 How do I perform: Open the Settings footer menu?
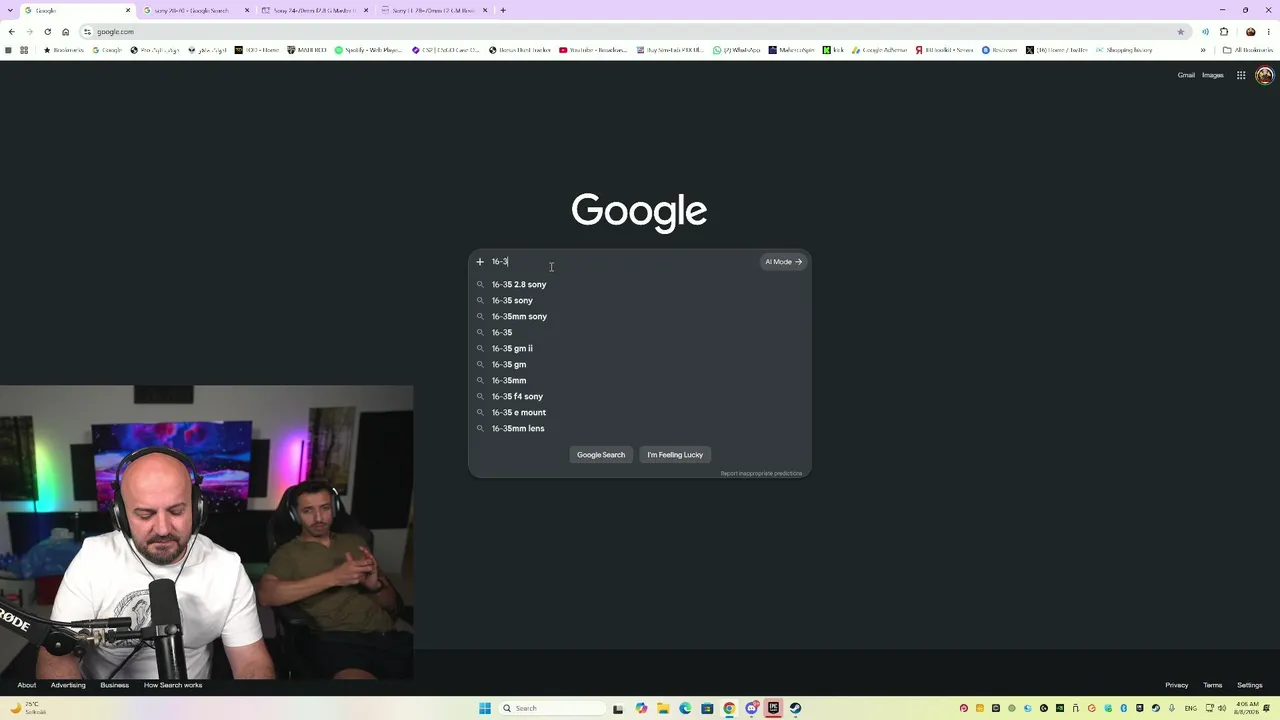[1250, 685]
